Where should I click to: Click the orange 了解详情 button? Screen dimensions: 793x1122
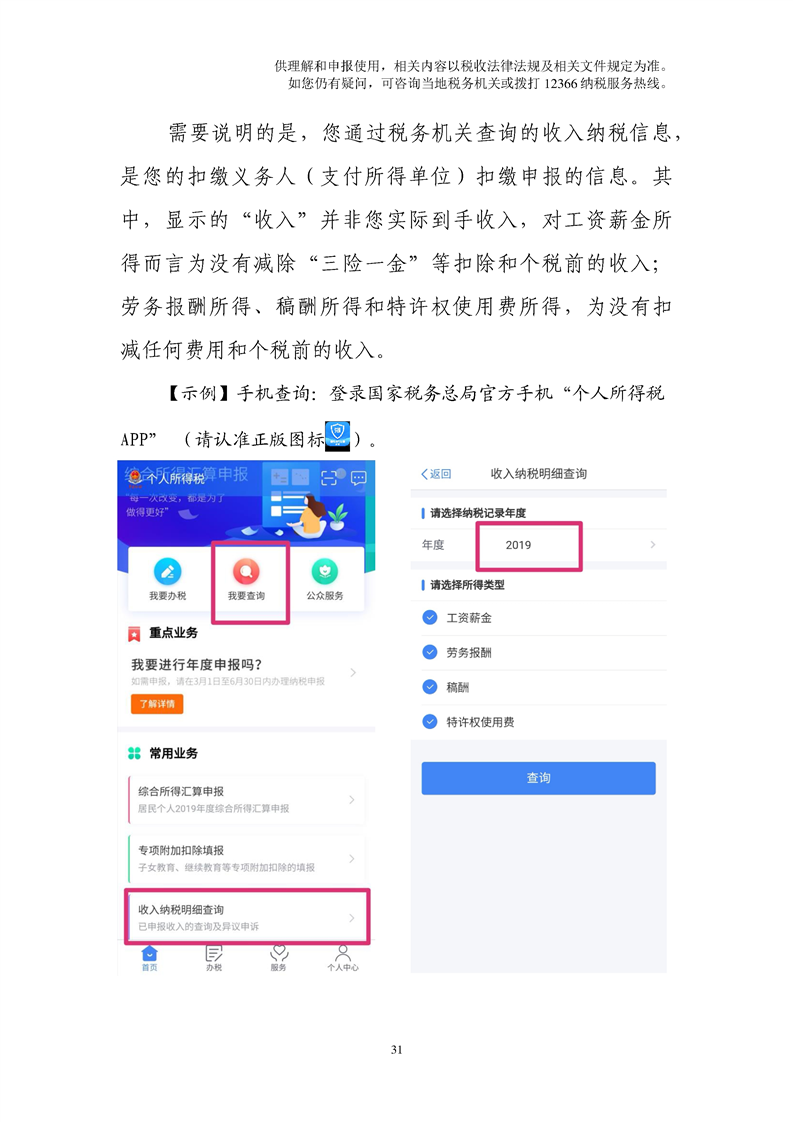coord(157,704)
